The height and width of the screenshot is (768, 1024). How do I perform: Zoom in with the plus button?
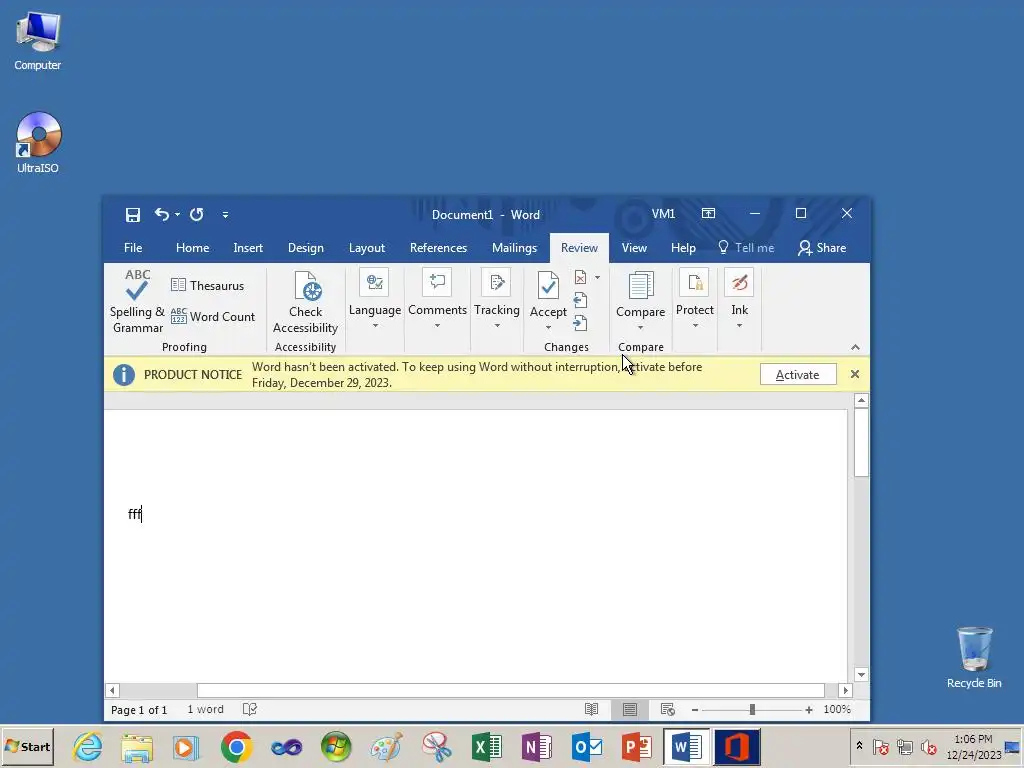pos(809,710)
